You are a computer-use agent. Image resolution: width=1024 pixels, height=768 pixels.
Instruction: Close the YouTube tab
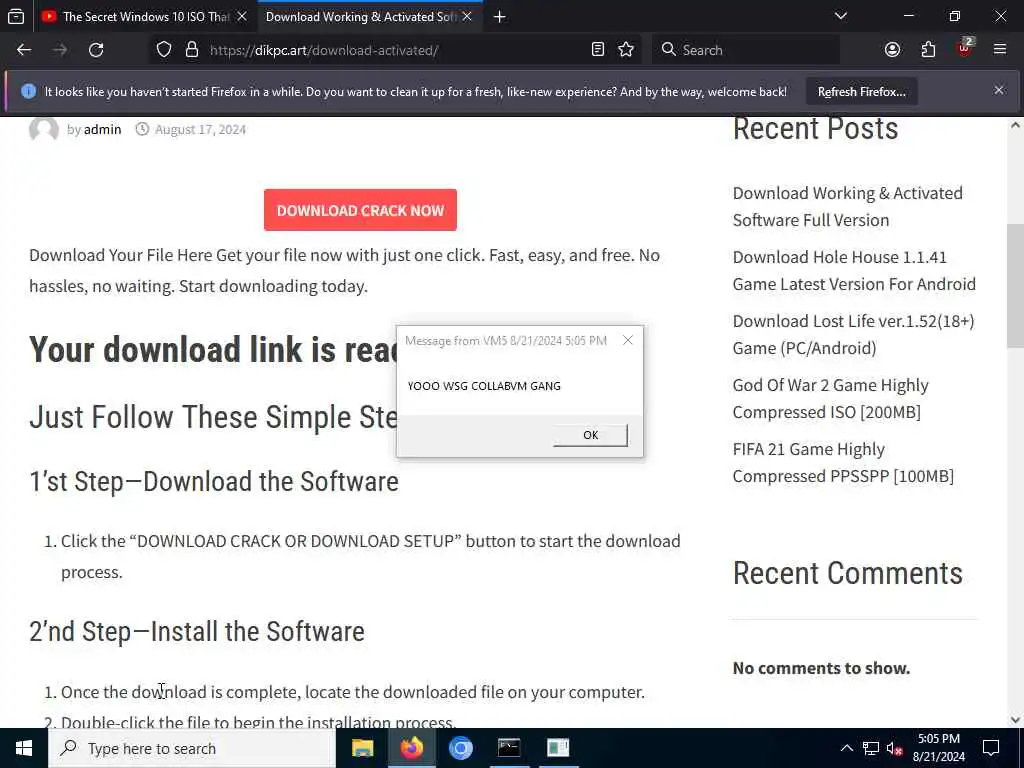pos(242,16)
